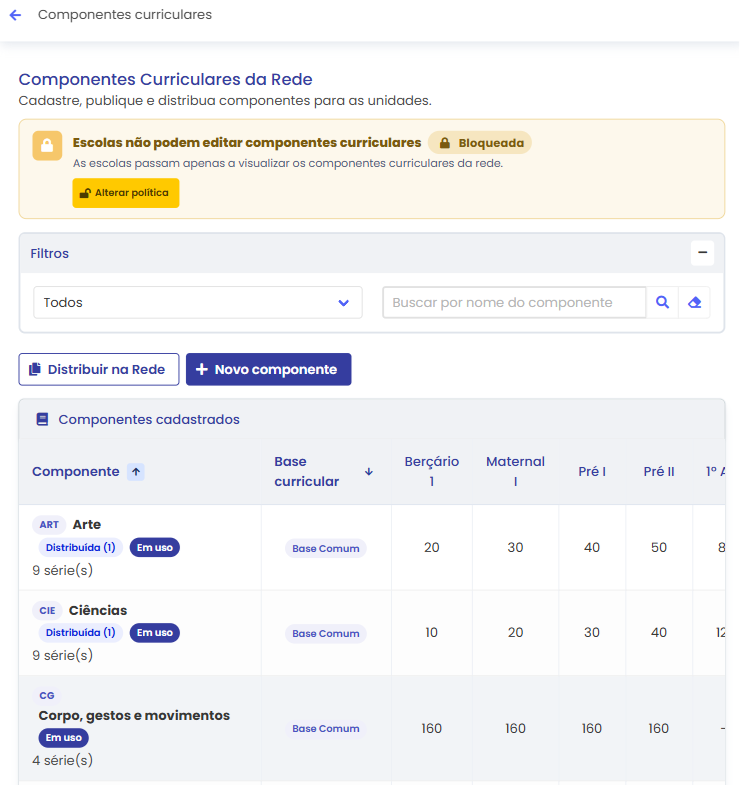Click Distribuir na Rede button
Viewport: 740px width, 785px height.
tap(99, 369)
